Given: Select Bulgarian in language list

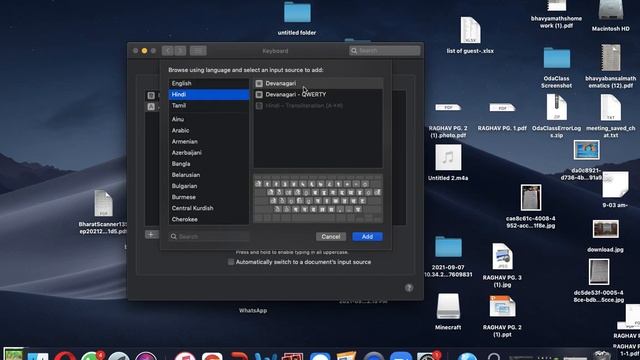Looking at the screenshot, I should coord(209,186).
